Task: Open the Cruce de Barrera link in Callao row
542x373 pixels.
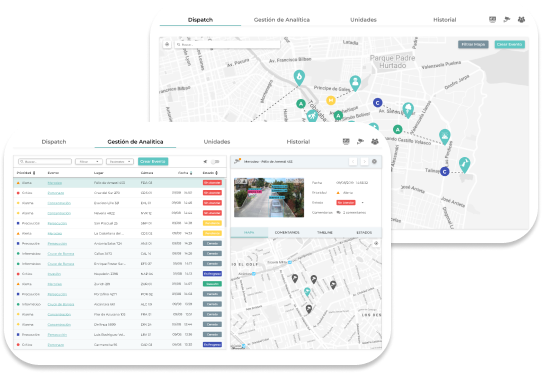Action: pyautogui.click(x=60, y=254)
